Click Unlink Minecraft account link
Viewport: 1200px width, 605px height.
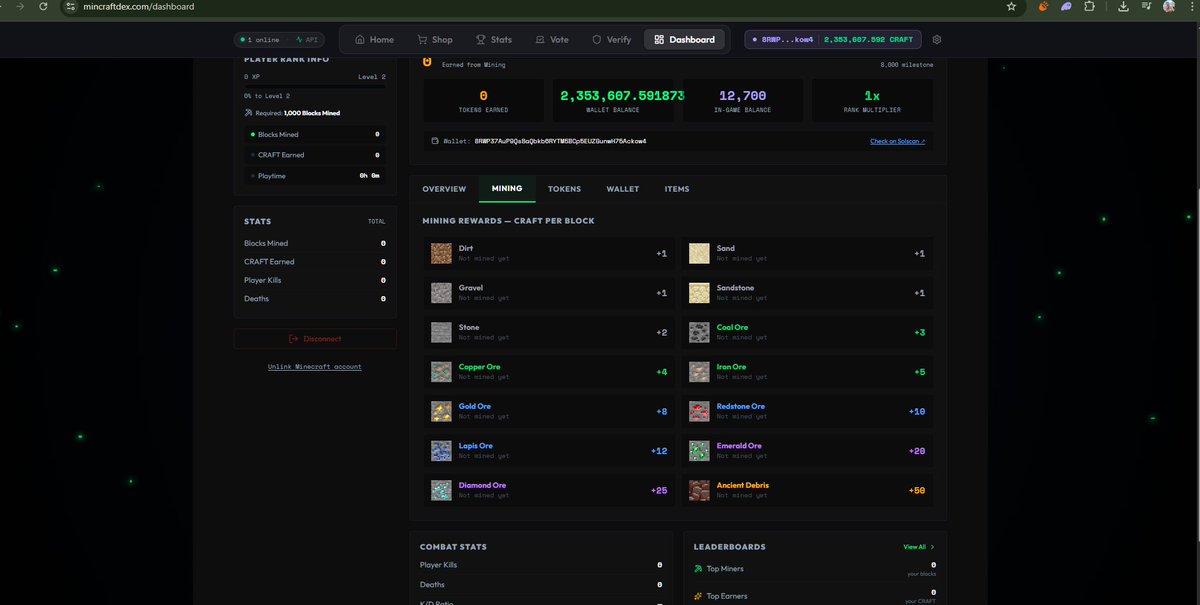[315, 367]
